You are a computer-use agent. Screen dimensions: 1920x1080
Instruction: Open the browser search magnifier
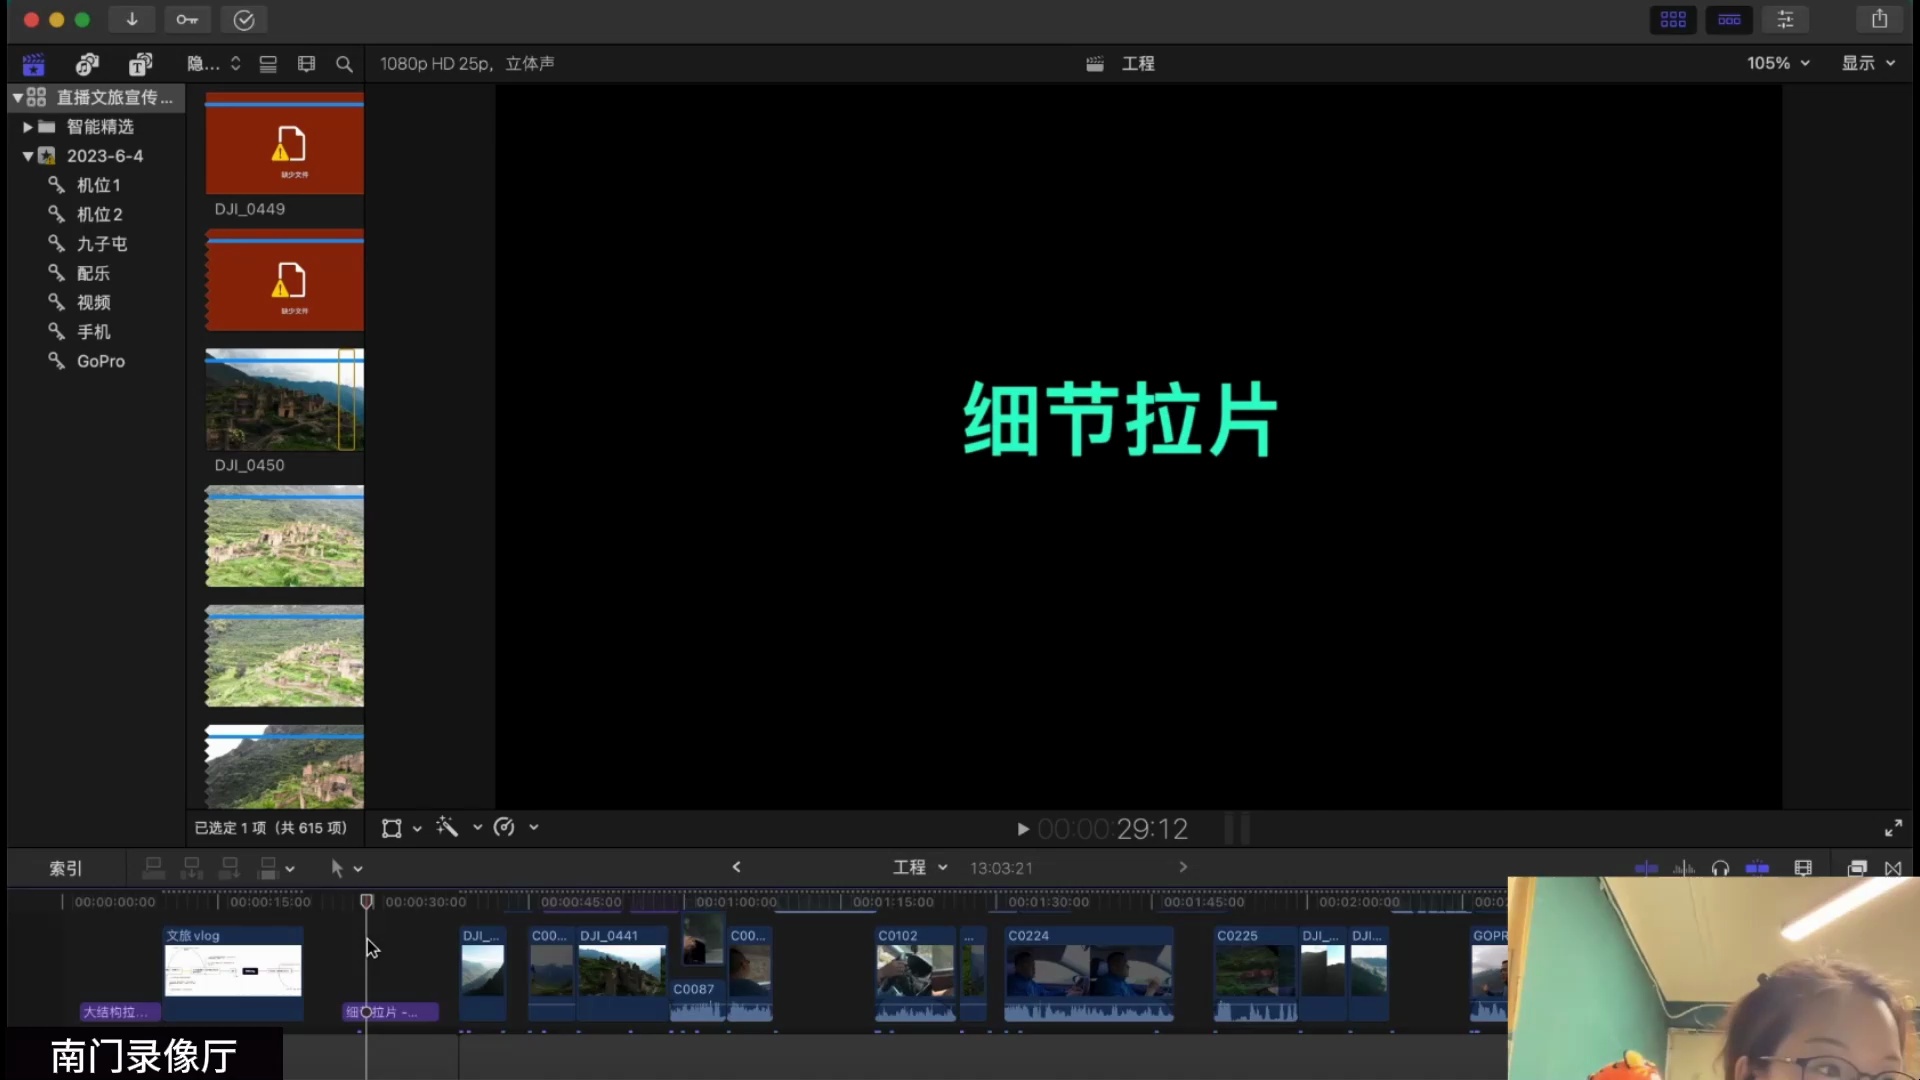pyautogui.click(x=344, y=64)
